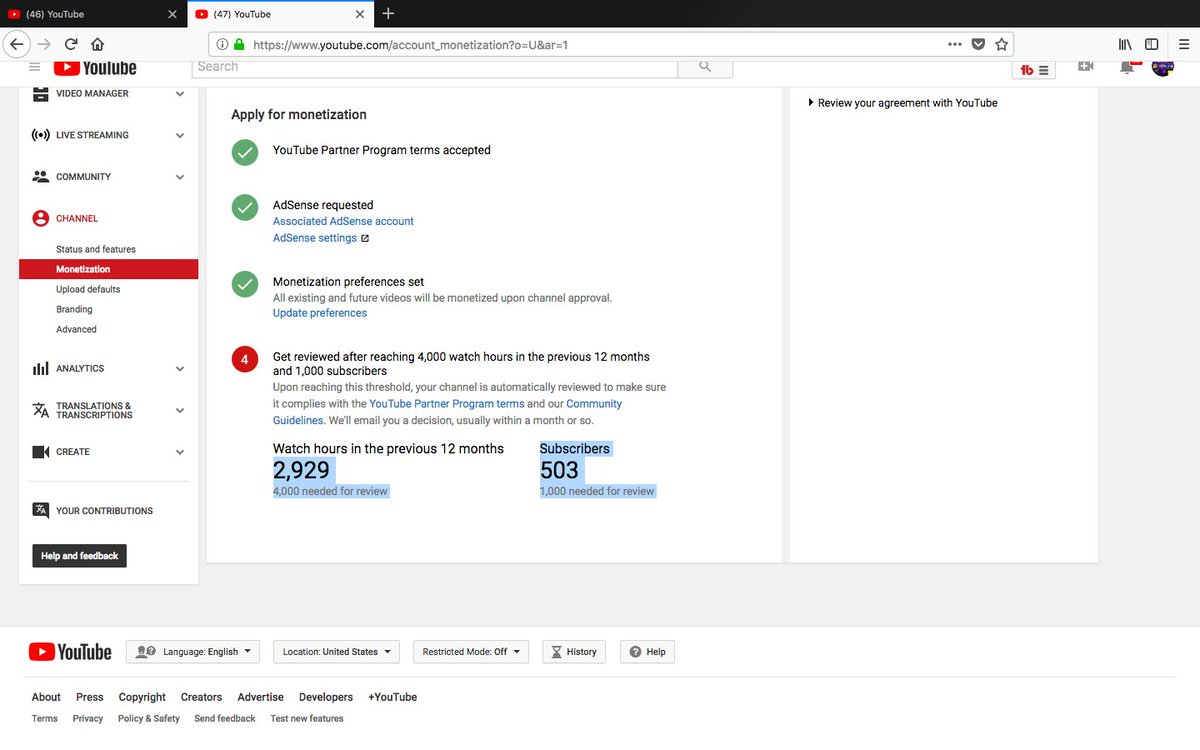The image size is (1200, 750).
Task: Expand Review your agreement with YouTube
Action: (902, 103)
